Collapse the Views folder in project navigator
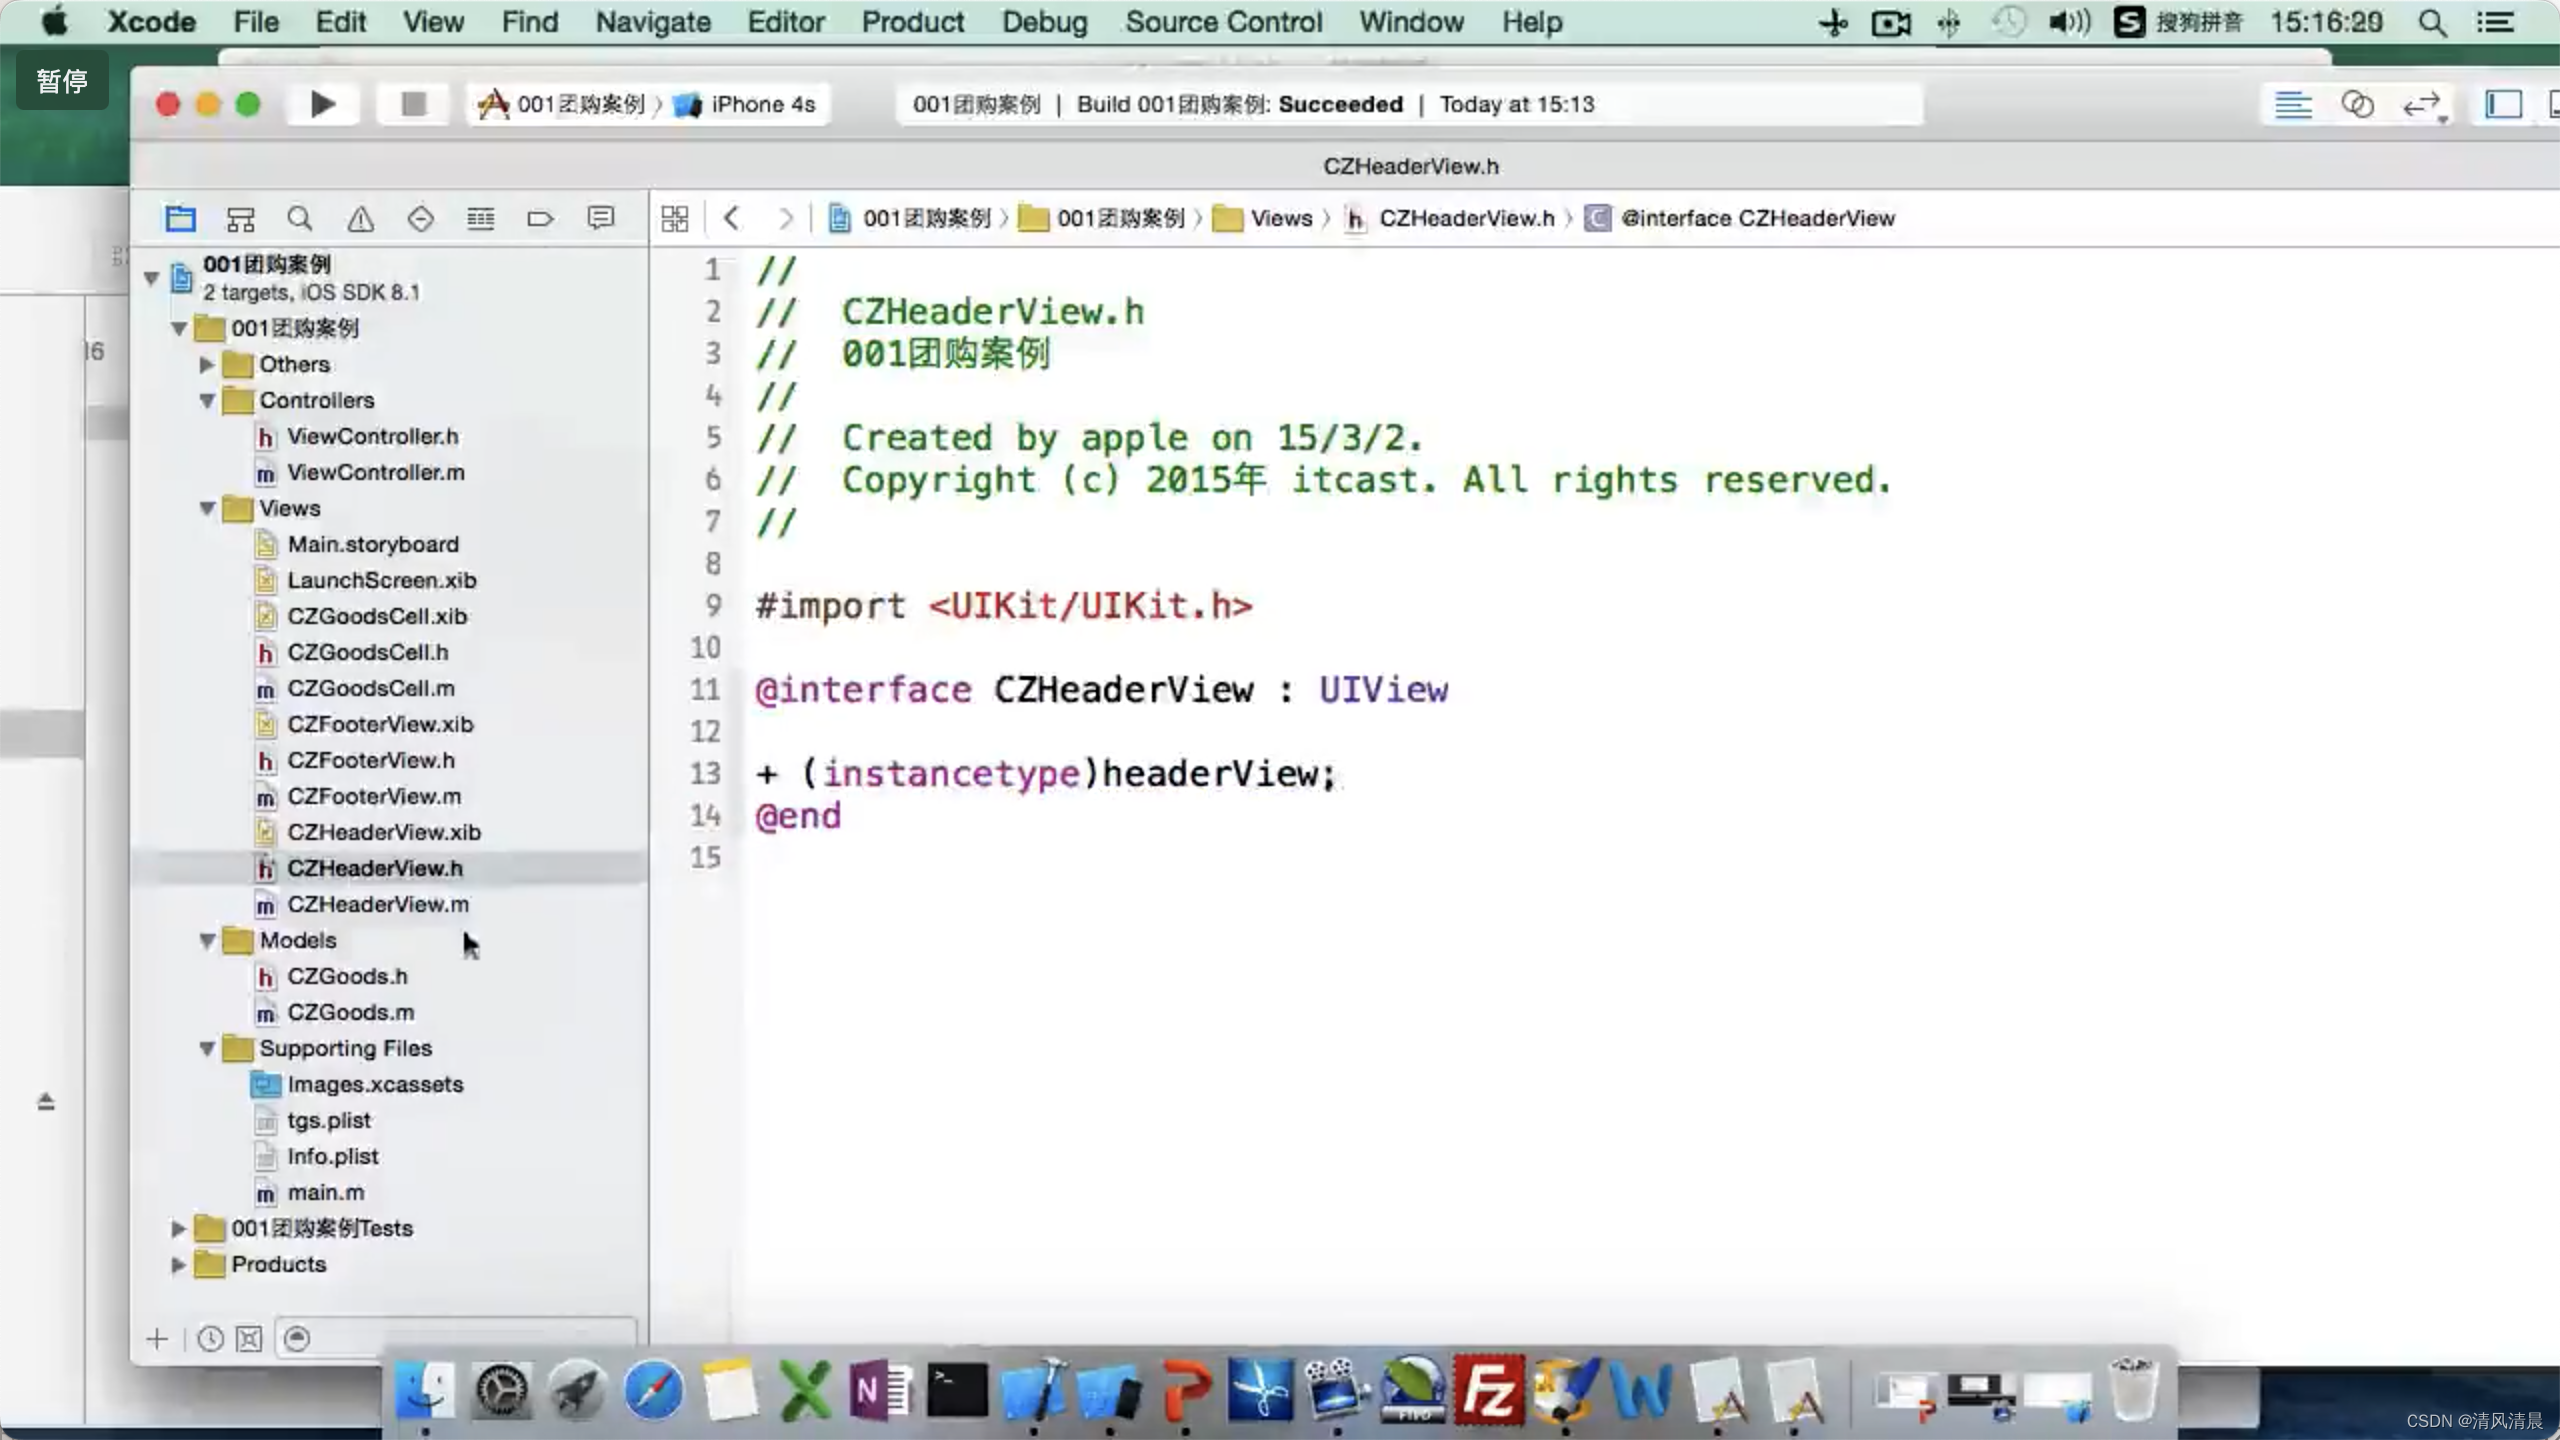2560x1440 pixels. (x=207, y=506)
